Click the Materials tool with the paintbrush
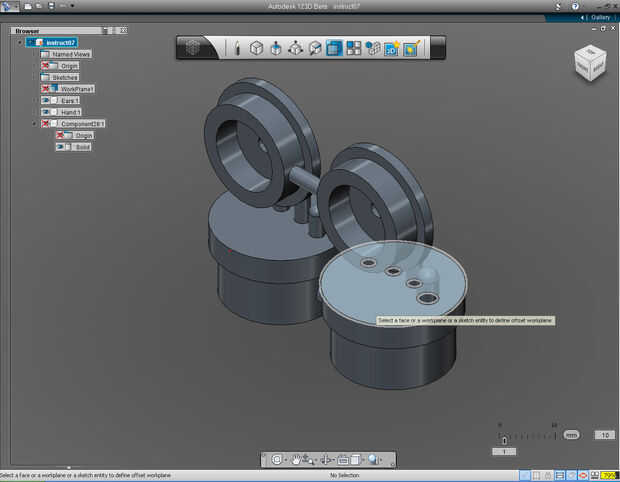 click(x=410, y=47)
